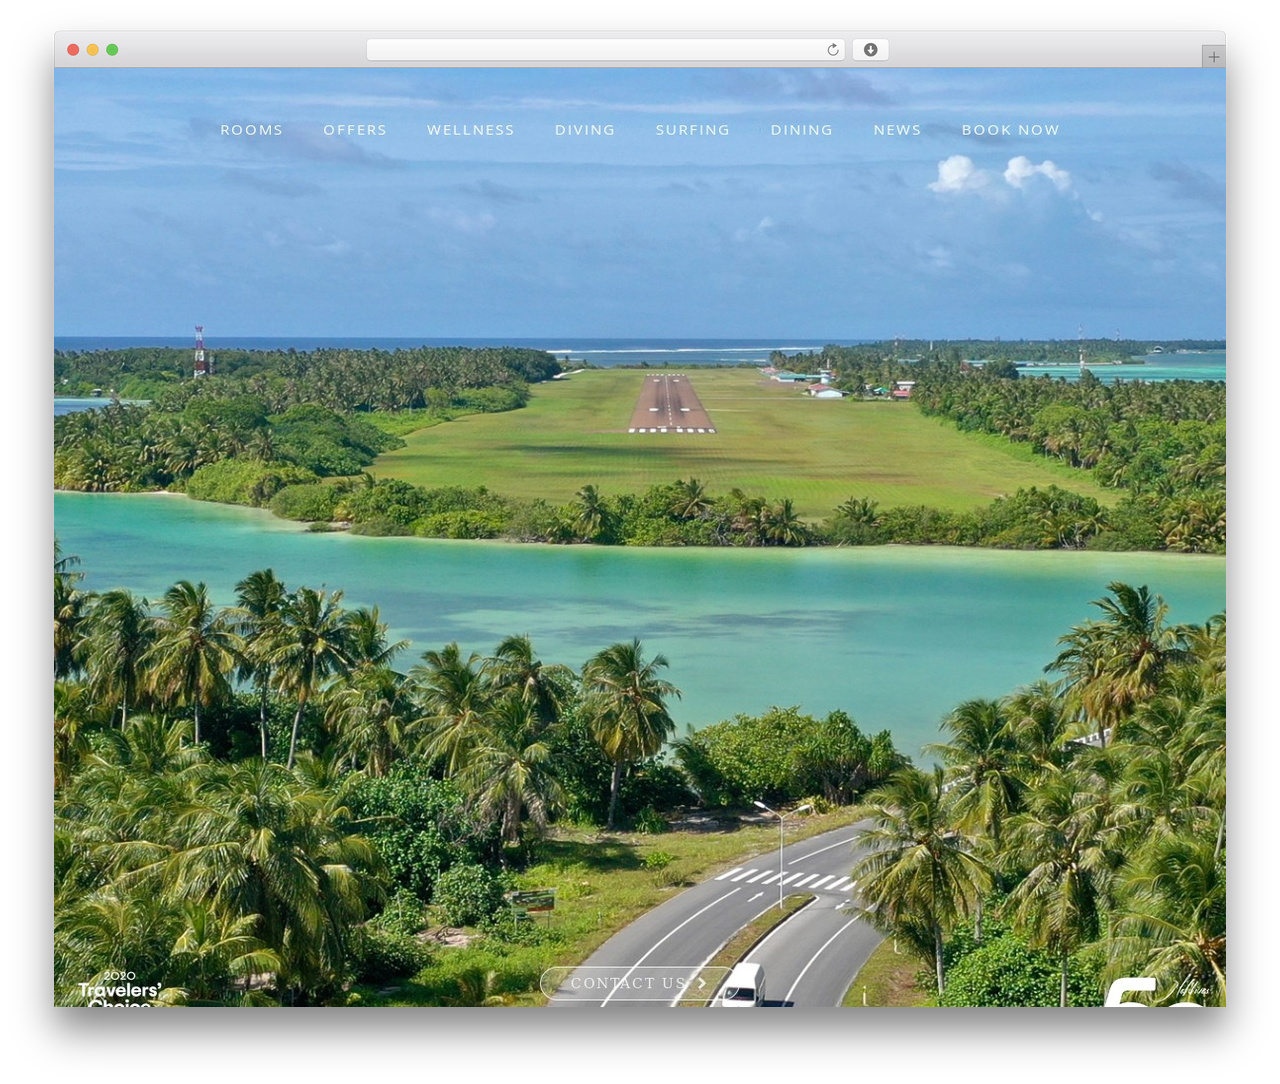This screenshot has height=1084, width=1280.
Task: Select Diving in the navigation
Action: pyautogui.click(x=585, y=130)
